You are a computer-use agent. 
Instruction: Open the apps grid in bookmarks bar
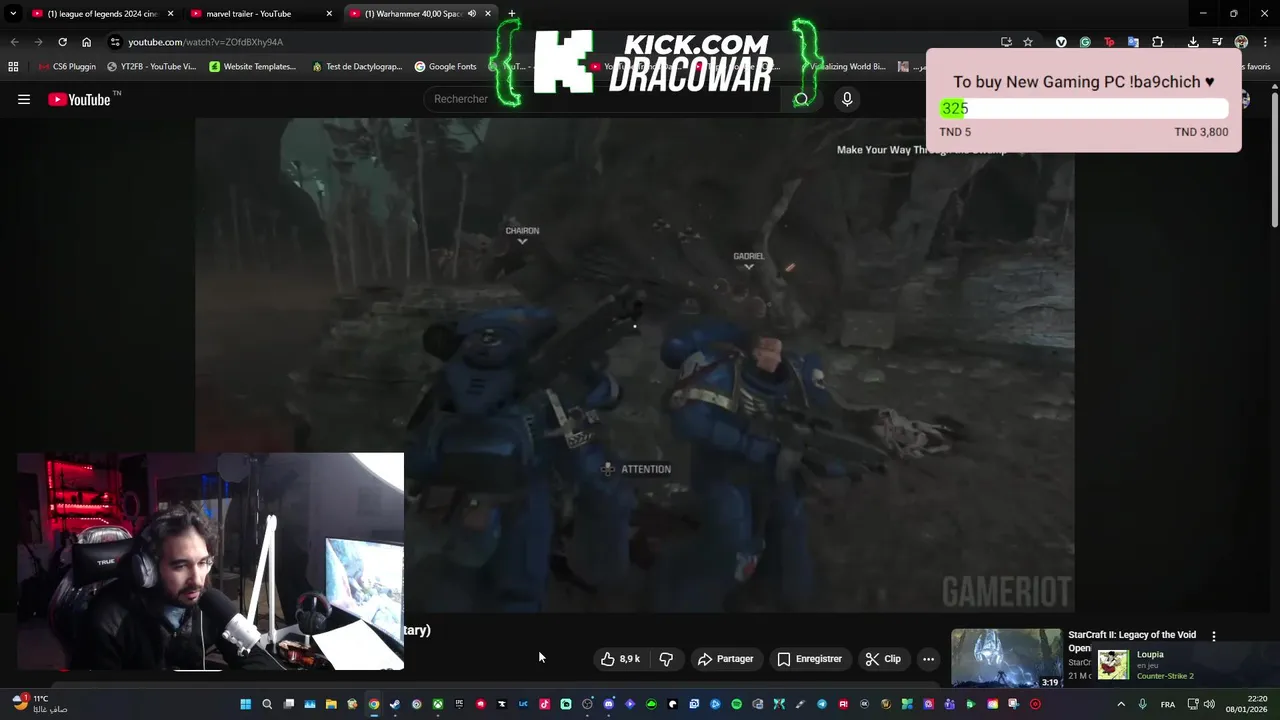13,67
